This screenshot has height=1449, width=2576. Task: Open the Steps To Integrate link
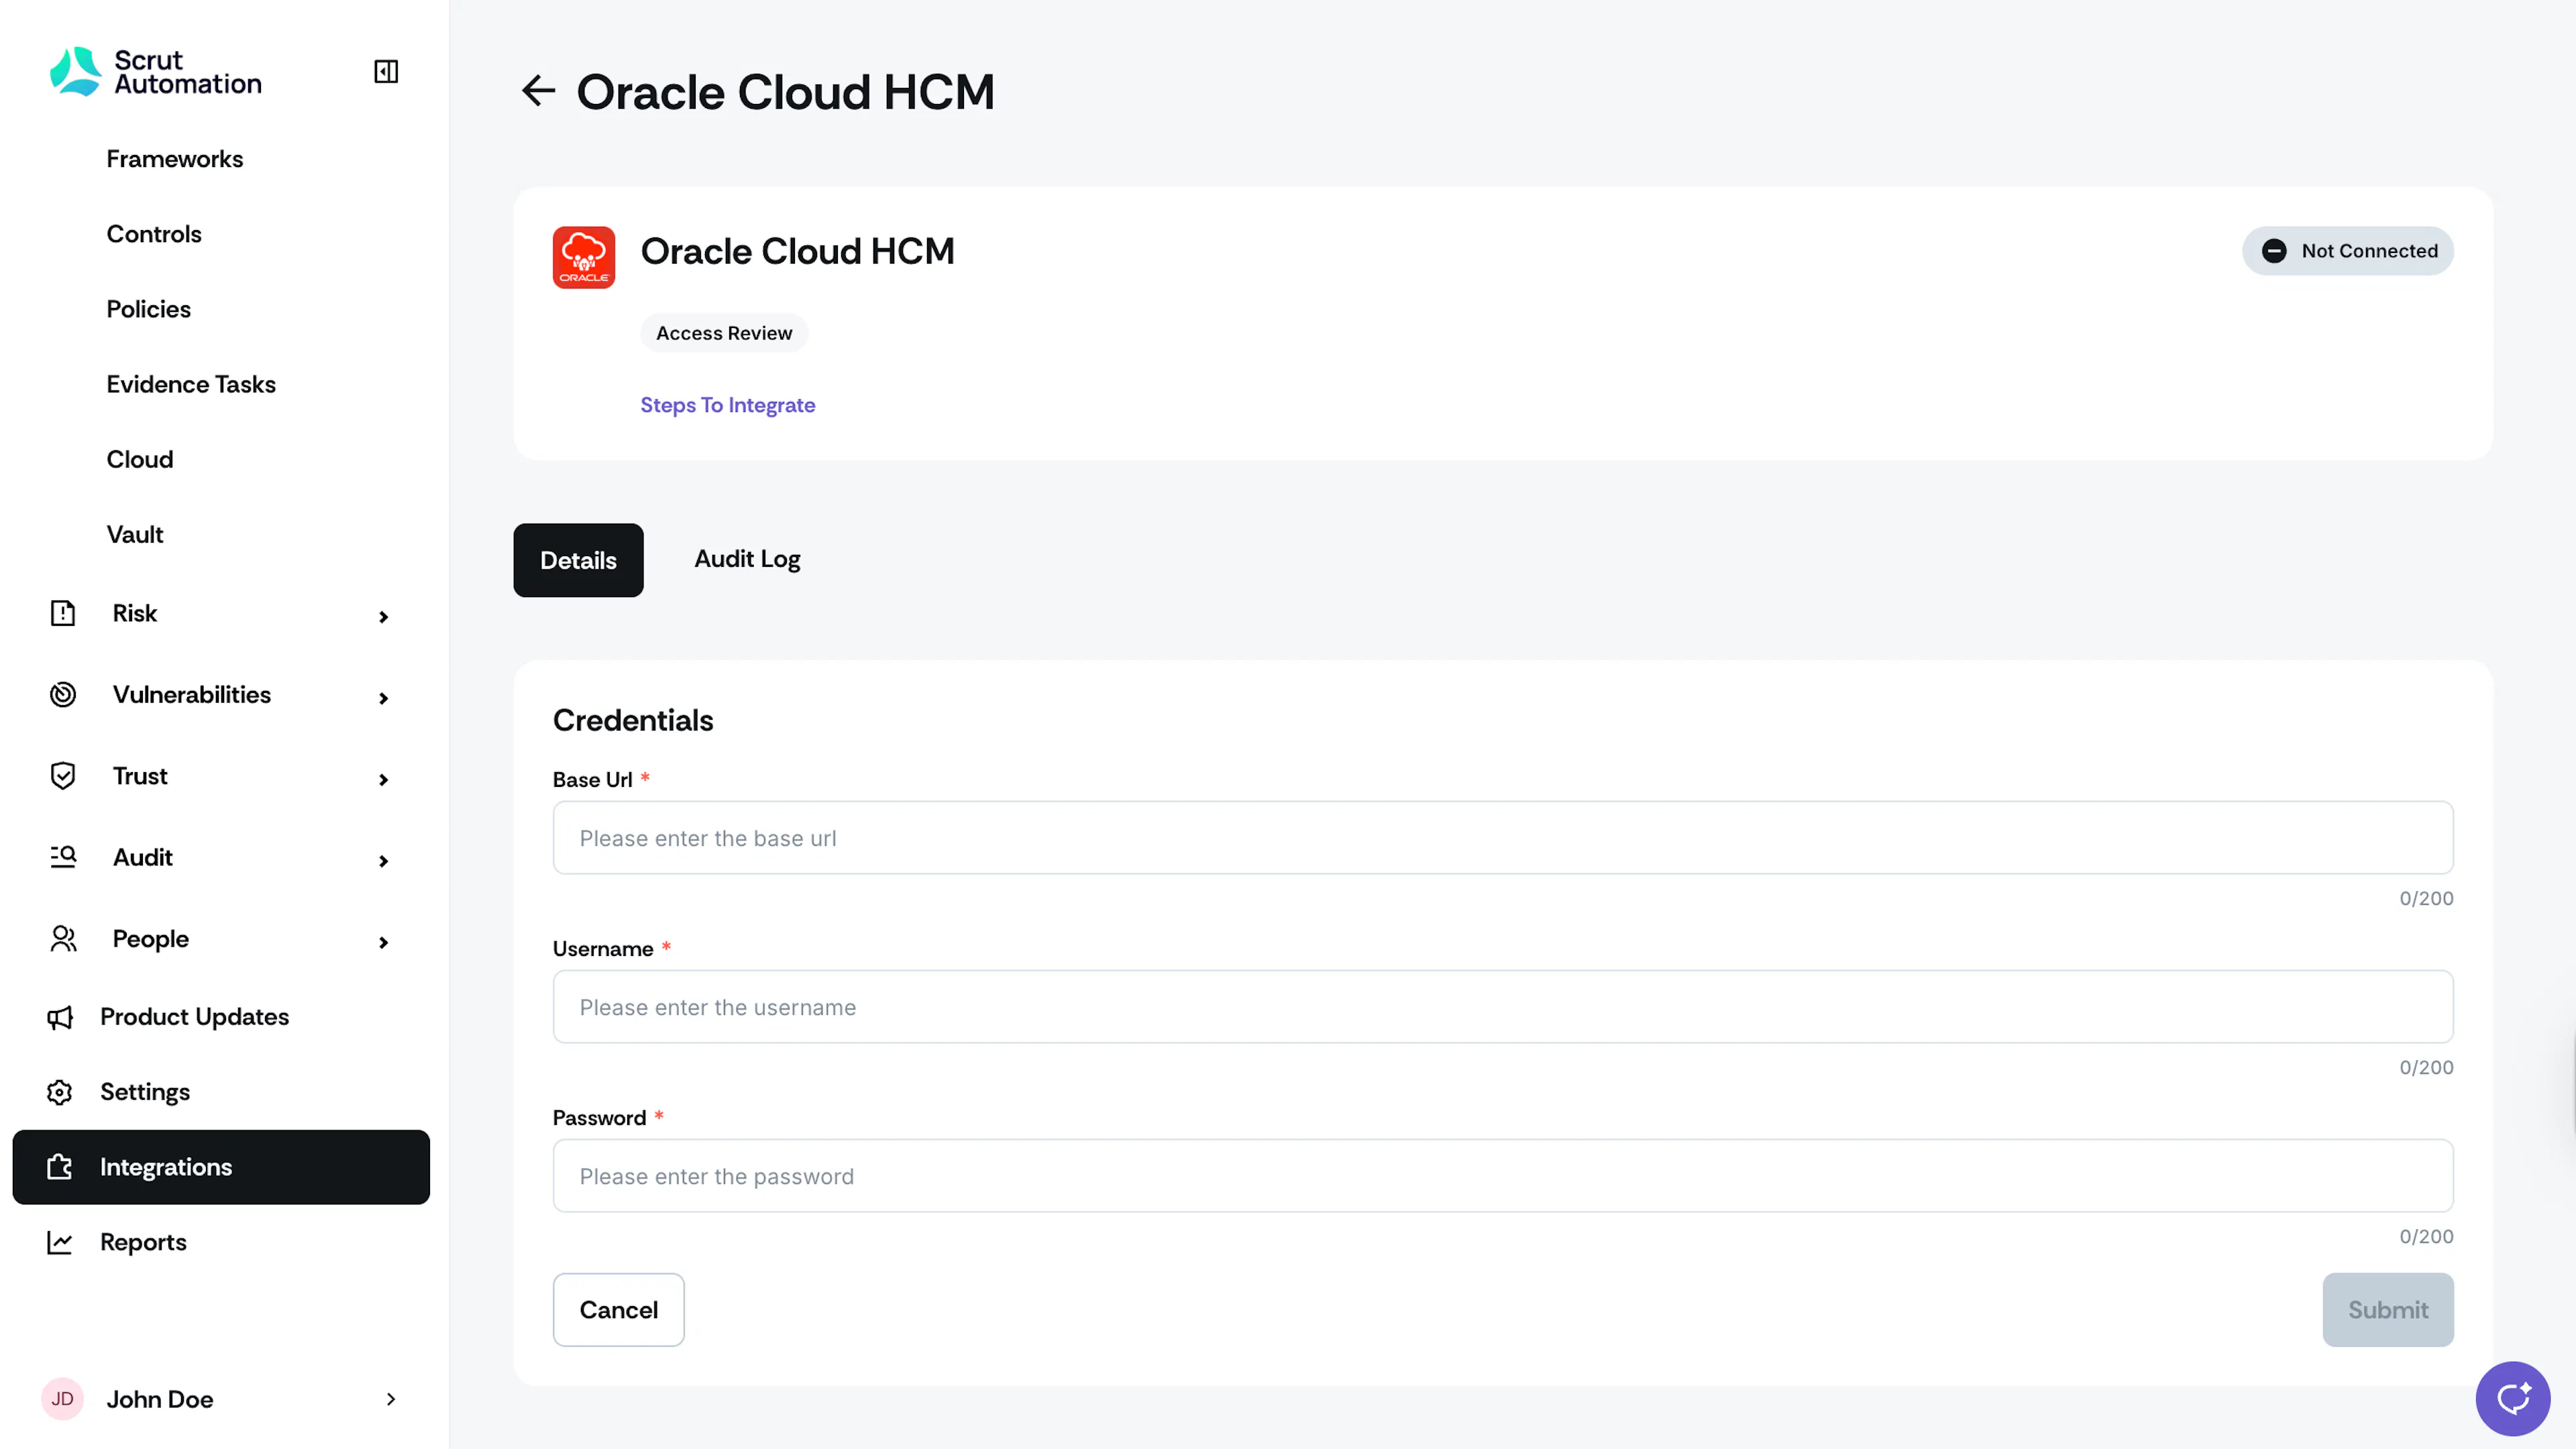pyautogui.click(x=727, y=405)
